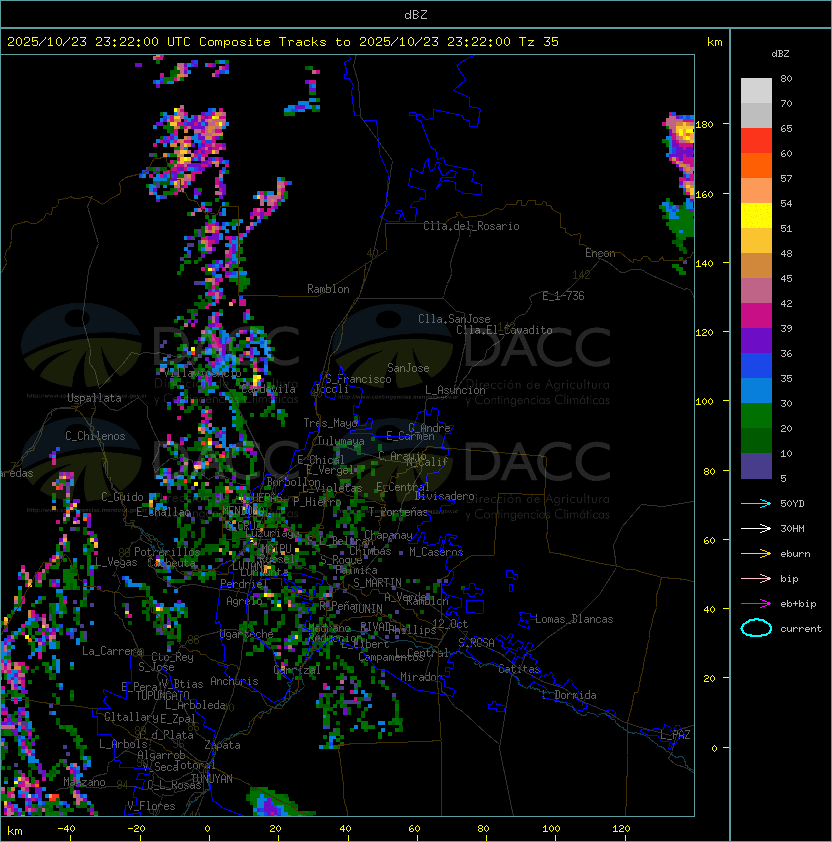
Task: Select the red 60-65 dBZ legend swatch
Action: pyautogui.click(x=756, y=141)
